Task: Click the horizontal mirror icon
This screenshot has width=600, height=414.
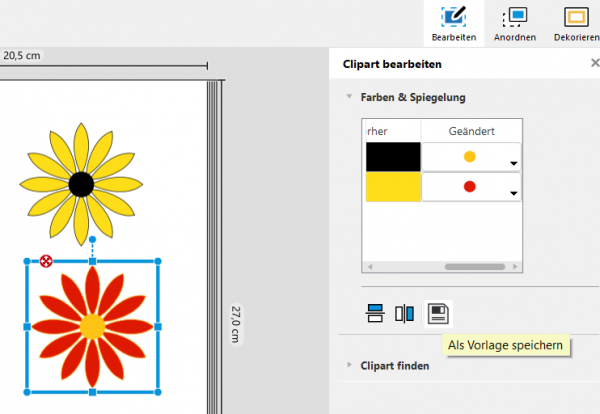Action: (404, 313)
